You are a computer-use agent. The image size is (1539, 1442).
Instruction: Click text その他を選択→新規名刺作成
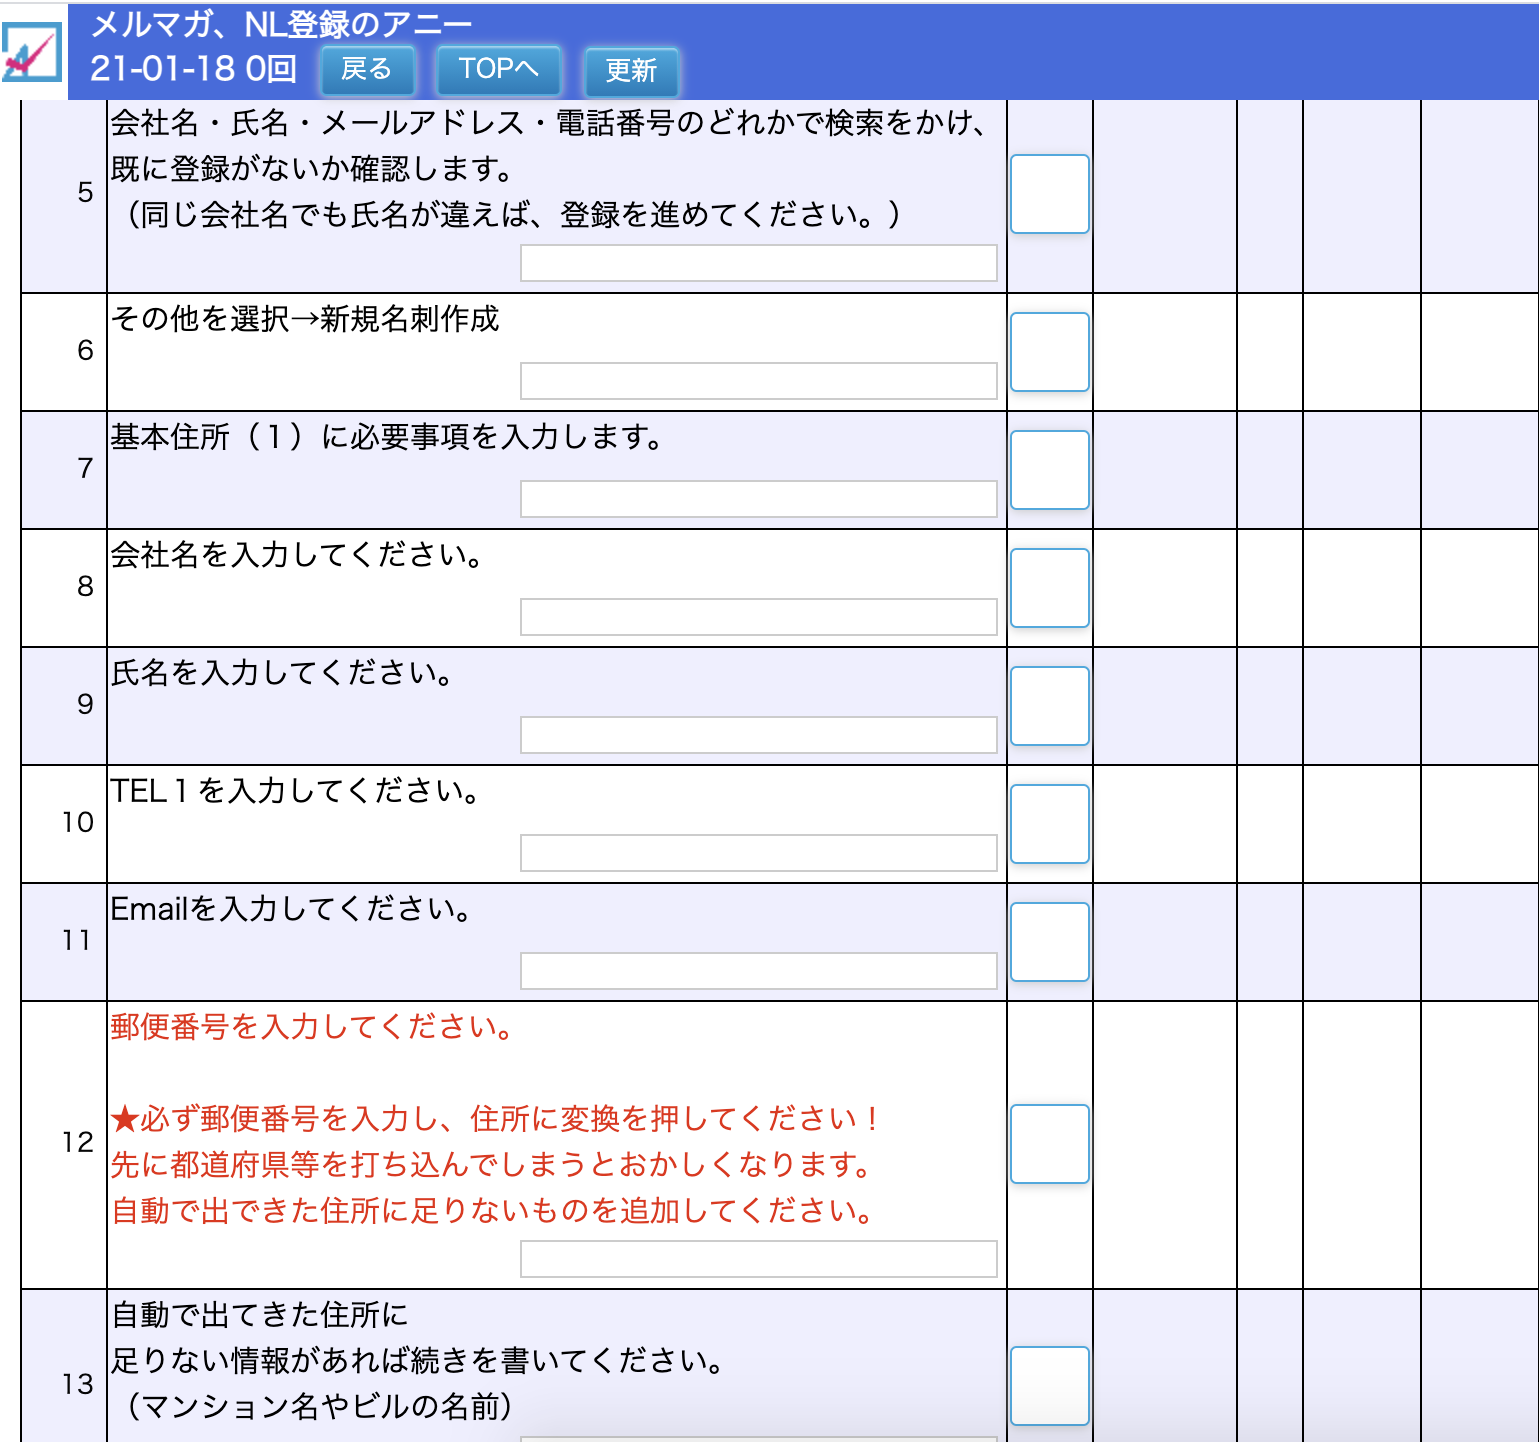point(305,319)
